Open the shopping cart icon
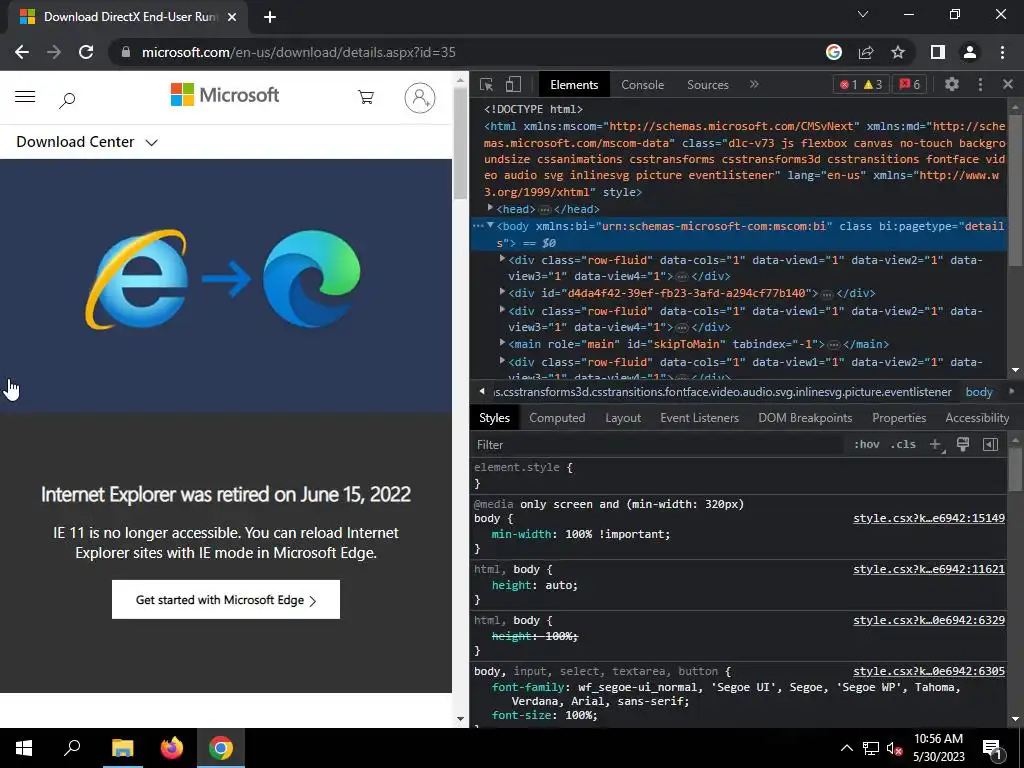 point(366,97)
